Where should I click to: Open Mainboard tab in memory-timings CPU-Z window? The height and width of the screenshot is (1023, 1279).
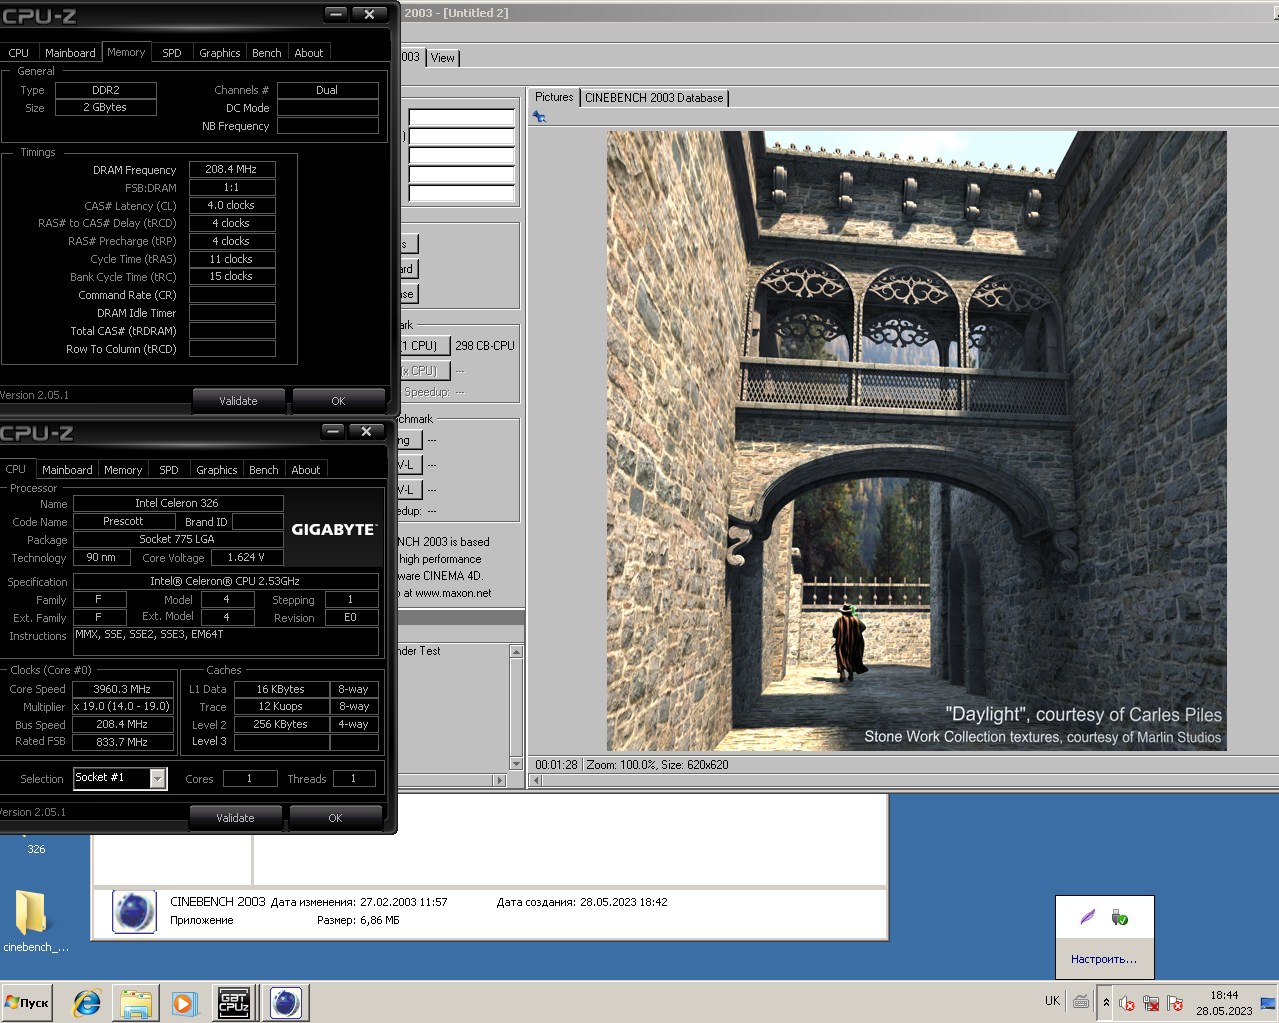[x=70, y=53]
